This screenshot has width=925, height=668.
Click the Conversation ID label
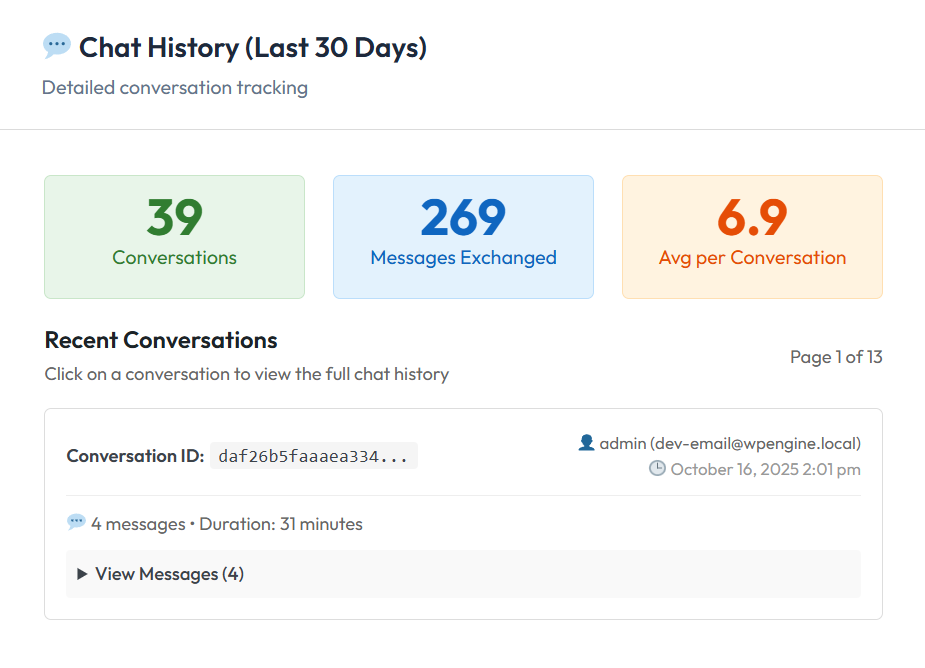tap(135, 456)
